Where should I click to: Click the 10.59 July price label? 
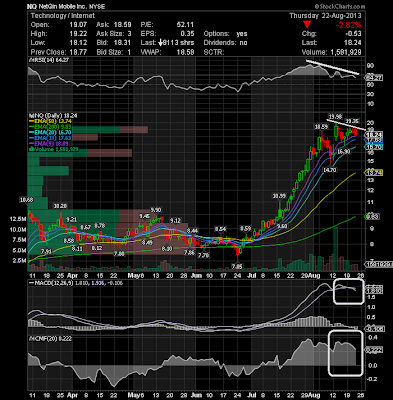point(279,196)
